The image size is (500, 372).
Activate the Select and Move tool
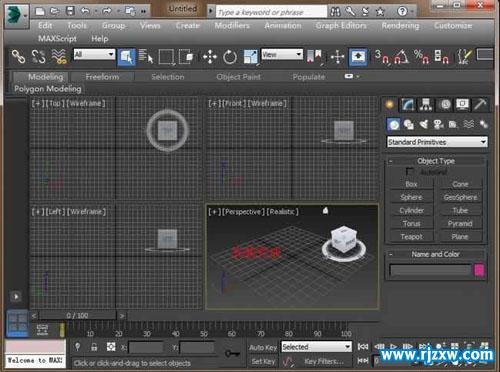point(210,57)
